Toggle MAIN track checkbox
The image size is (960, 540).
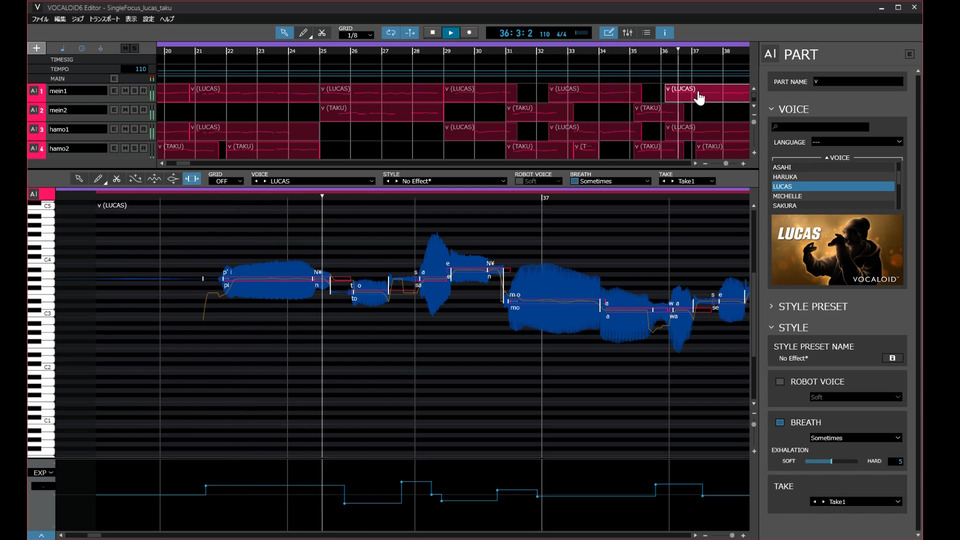(x=114, y=78)
